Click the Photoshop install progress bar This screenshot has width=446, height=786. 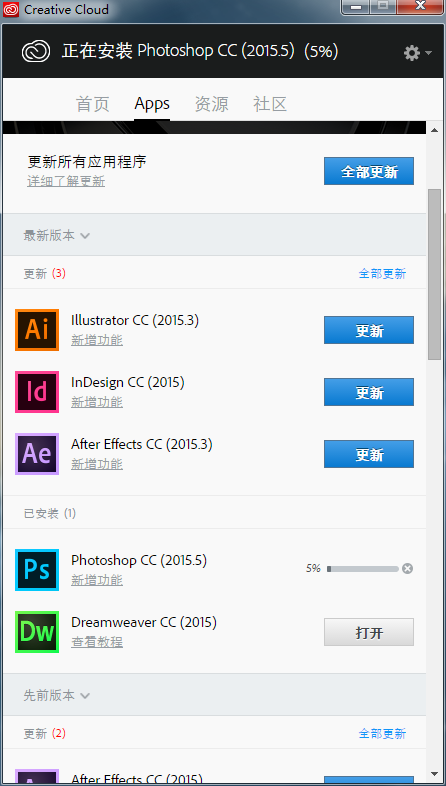pyautogui.click(x=362, y=568)
